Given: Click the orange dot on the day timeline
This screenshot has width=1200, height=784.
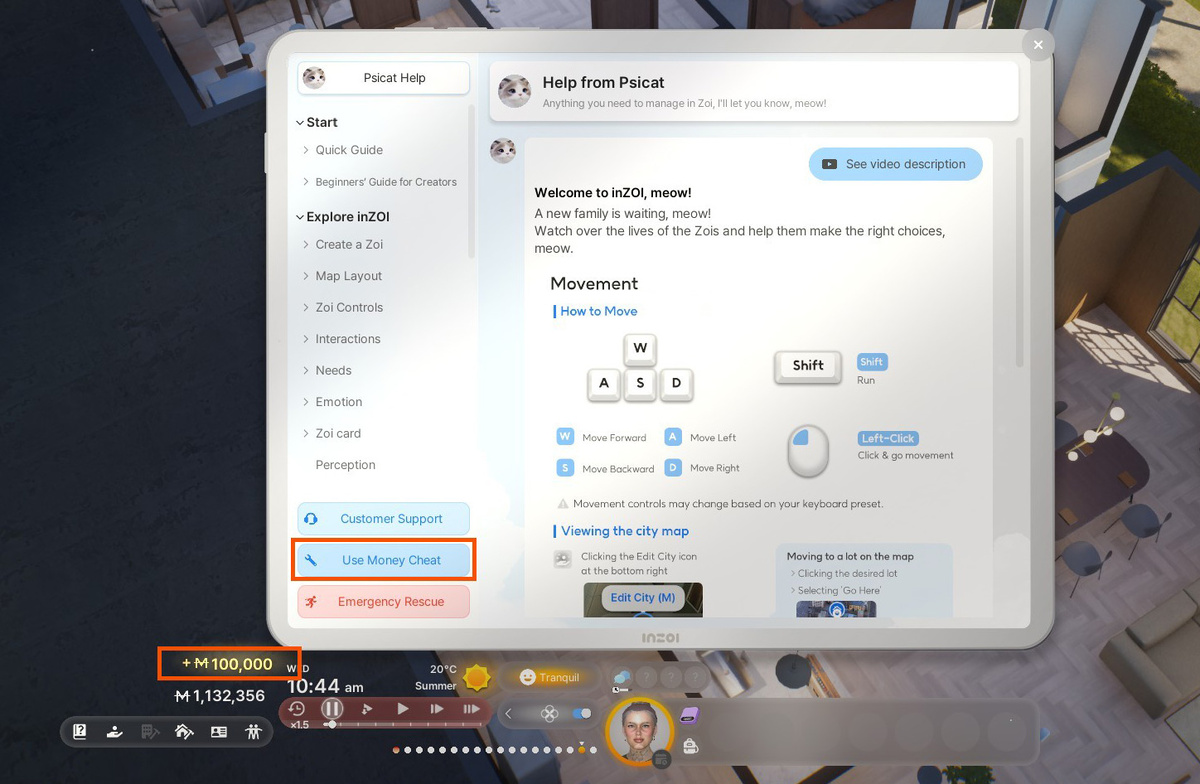Looking at the screenshot, I should (582, 750).
